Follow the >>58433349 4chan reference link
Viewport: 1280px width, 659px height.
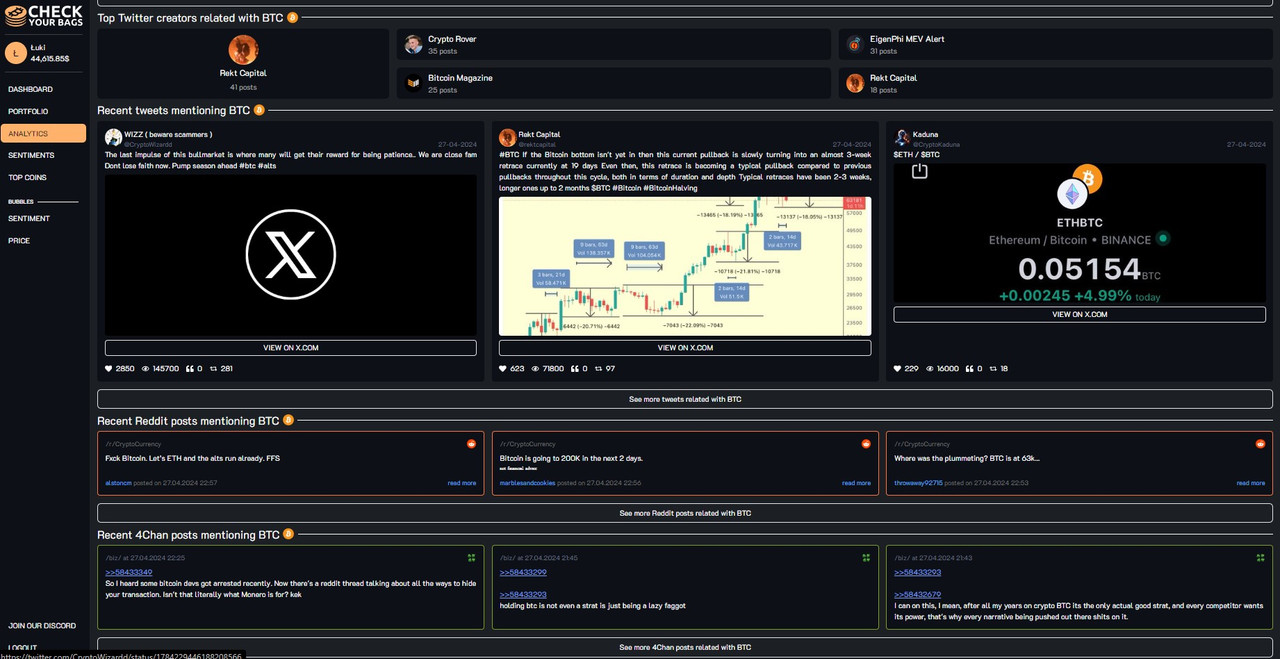(129, 572)
